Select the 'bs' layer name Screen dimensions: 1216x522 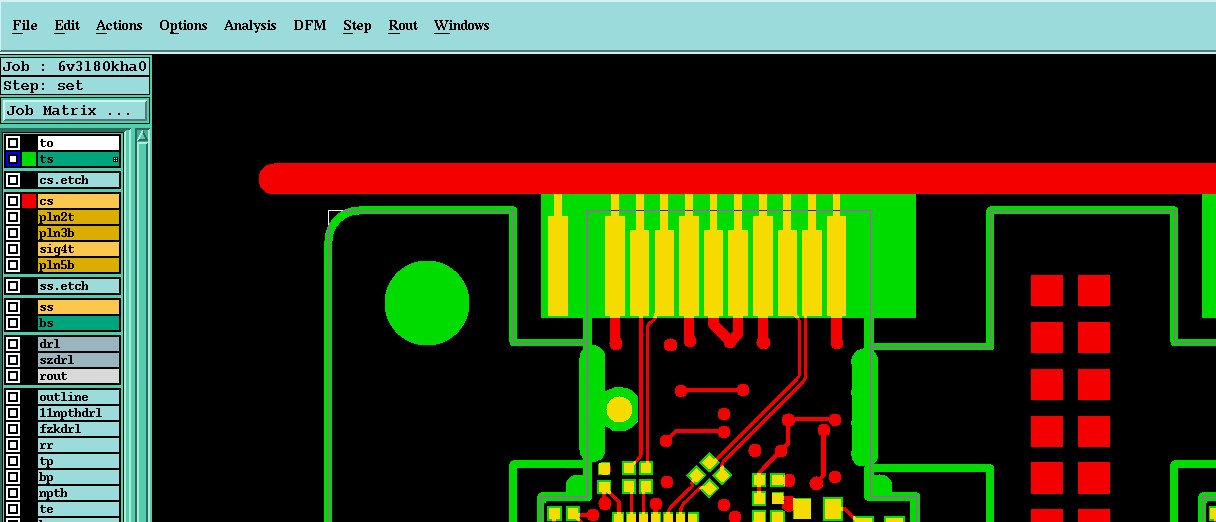(x=79, y=323)
